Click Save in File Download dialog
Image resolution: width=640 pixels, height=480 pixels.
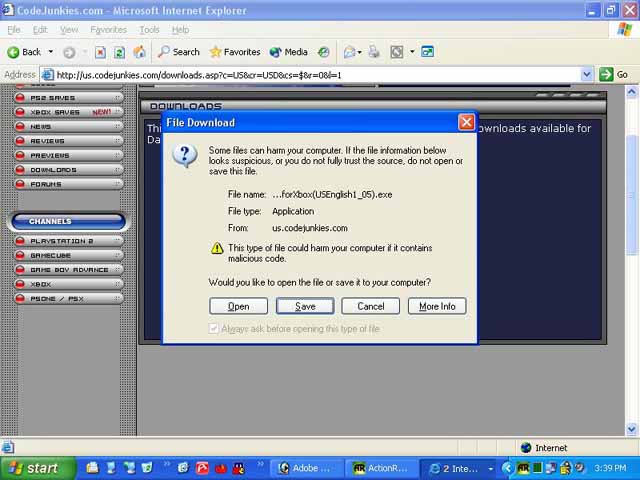(x=305, y=306)
